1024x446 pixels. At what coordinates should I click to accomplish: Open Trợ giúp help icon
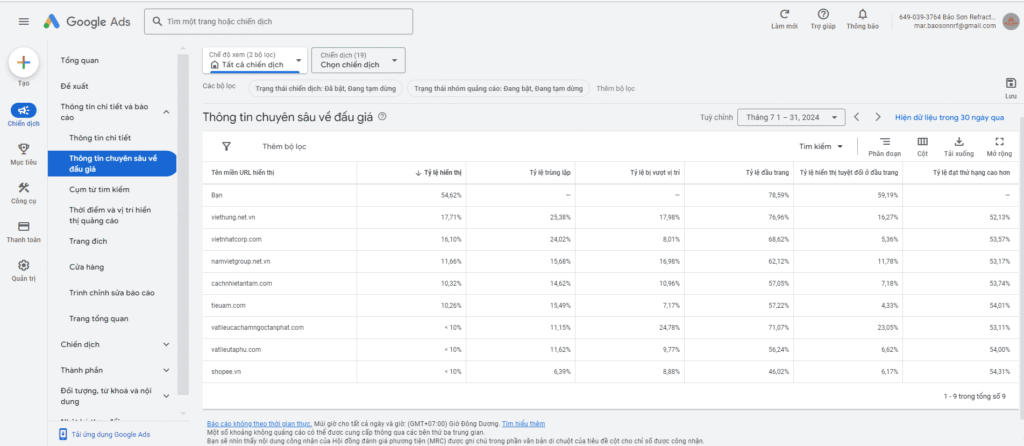click(x=824, y=14)
